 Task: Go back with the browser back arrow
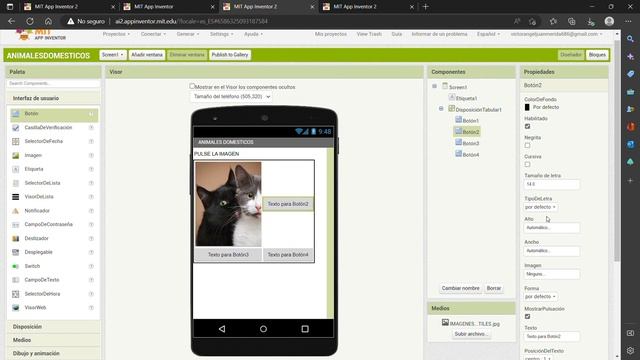pyautogui.click(x=11, y=21)
